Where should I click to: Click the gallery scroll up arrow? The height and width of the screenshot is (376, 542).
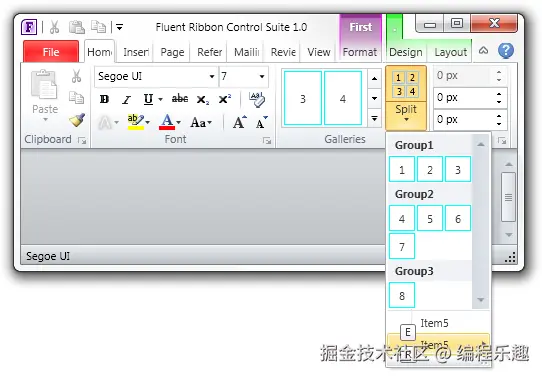[374, 78]
